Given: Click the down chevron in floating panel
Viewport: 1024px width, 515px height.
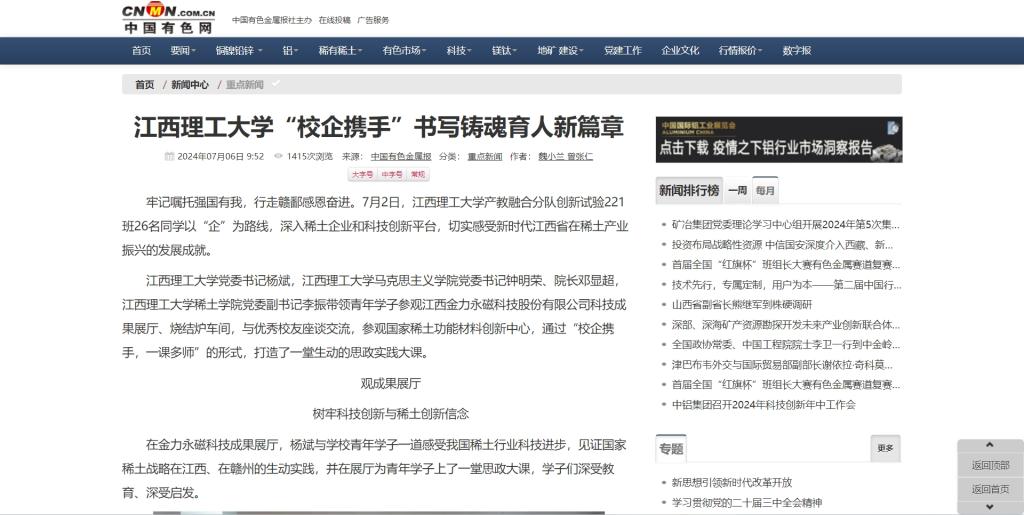Looking at the screenshot, I should tap(990, 508).
